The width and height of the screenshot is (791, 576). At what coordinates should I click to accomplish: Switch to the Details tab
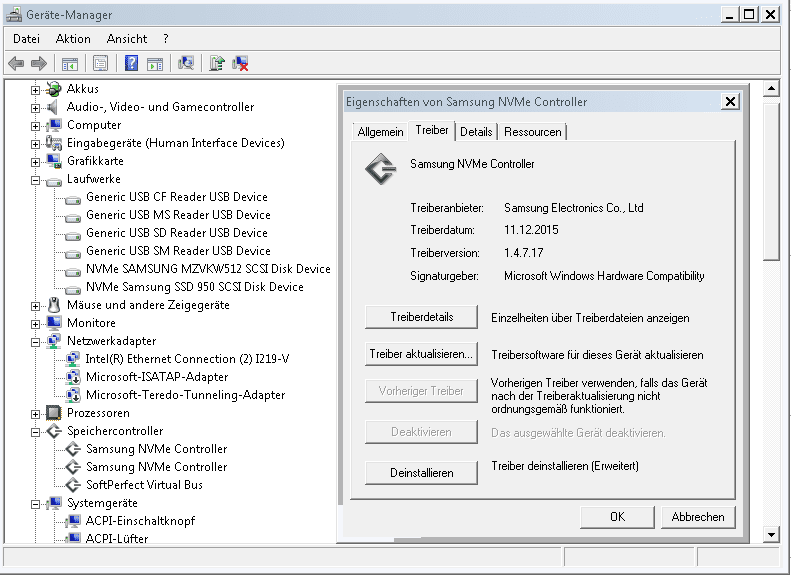coord(476,132)
